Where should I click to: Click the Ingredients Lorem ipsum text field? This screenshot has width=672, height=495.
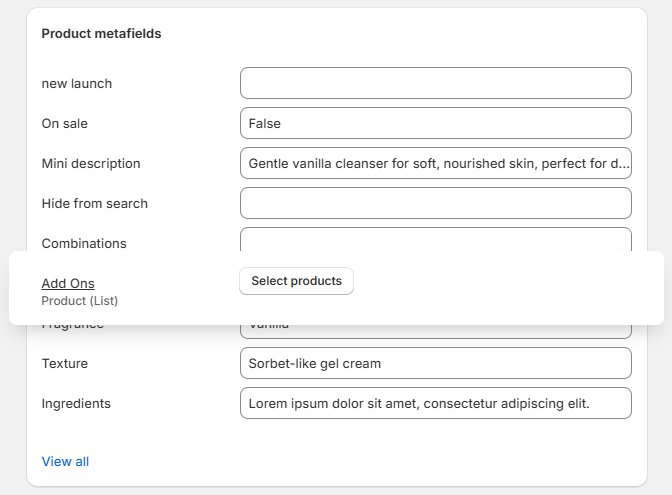(435, 403)
